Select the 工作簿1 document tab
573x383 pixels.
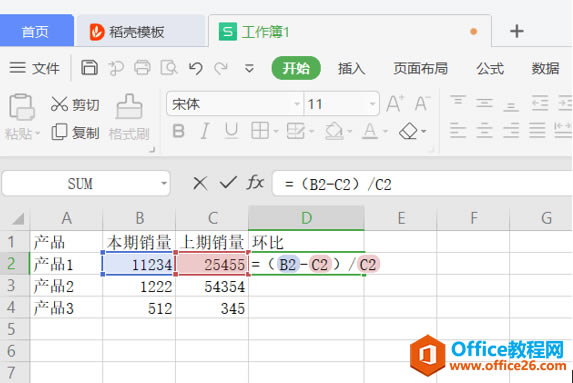350,31
